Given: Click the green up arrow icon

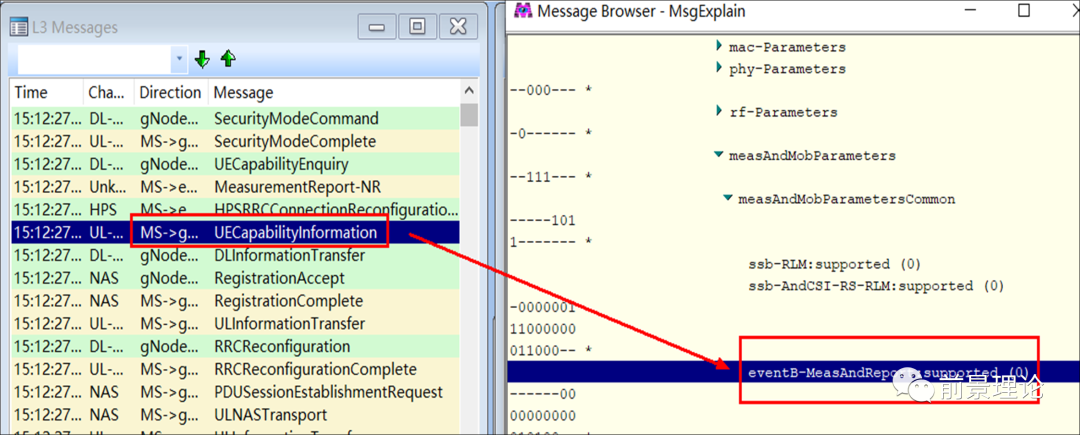Looking at the screenshot, I should coord(228,60).
